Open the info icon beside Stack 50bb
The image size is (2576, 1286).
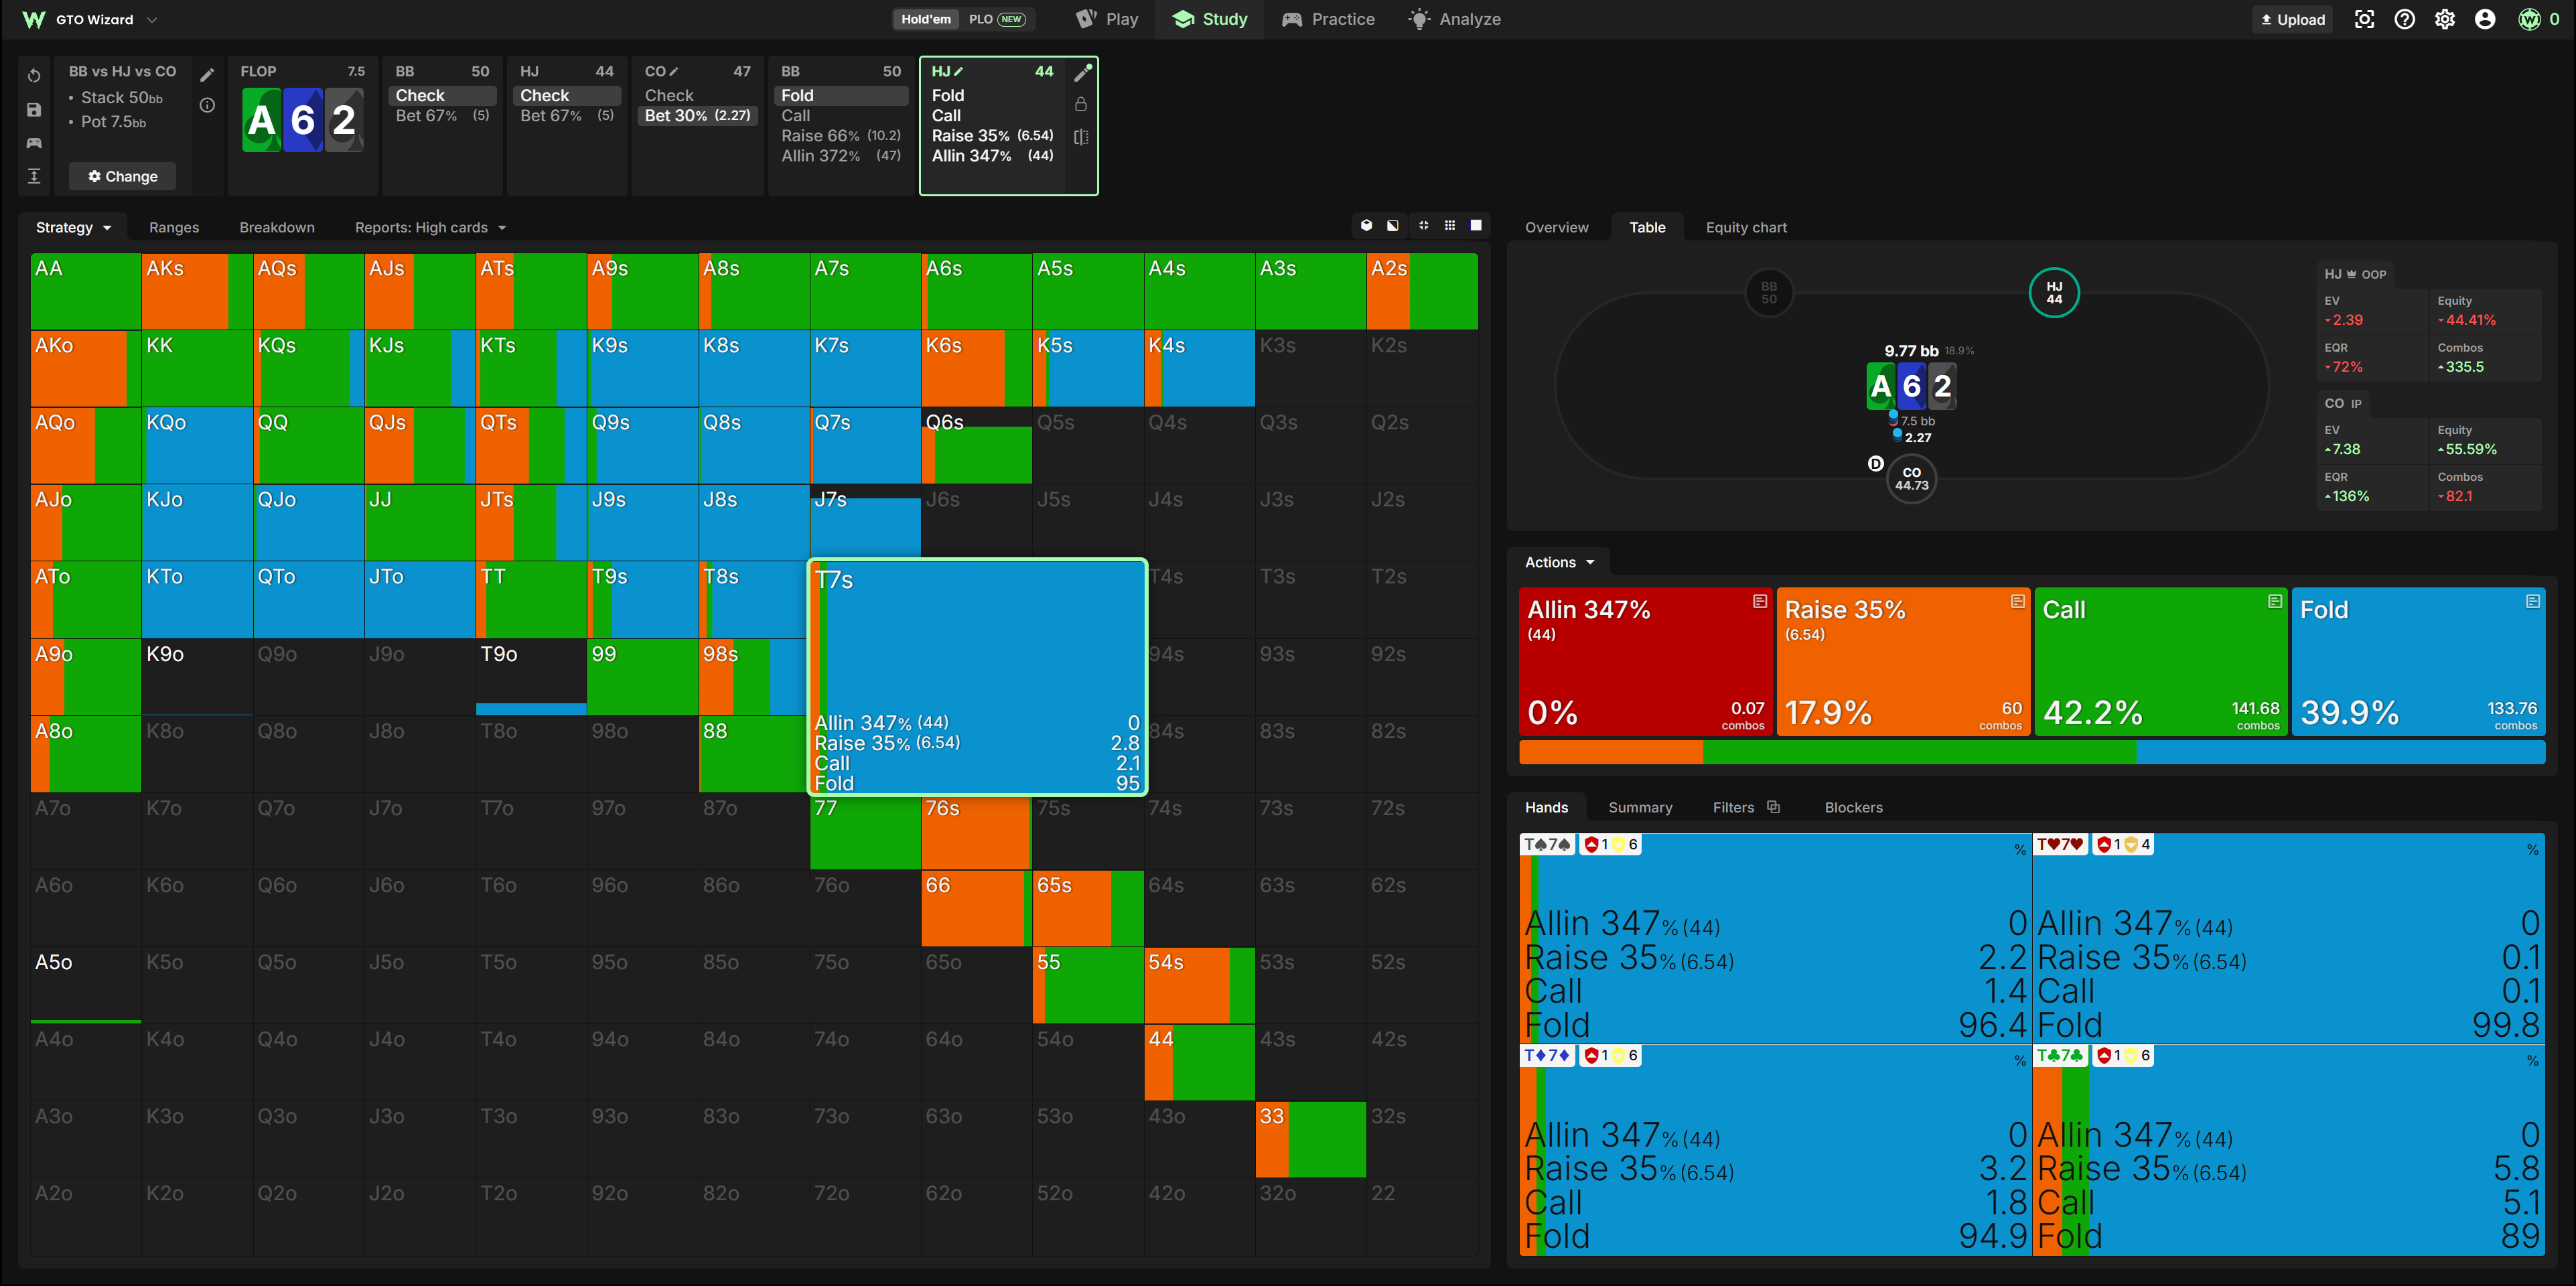point(207,105)
